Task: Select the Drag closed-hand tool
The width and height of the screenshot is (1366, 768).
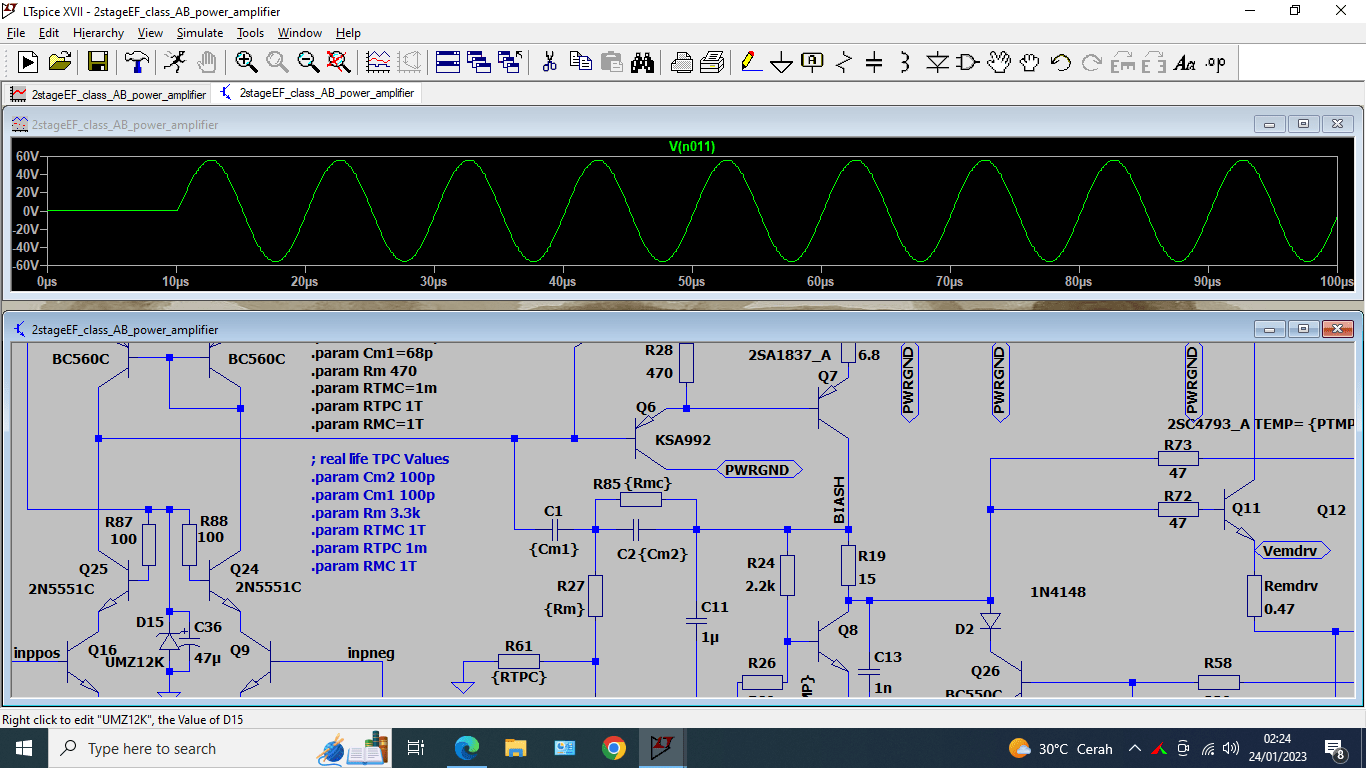Action: pyautogui.click(x=1029, y=62)
